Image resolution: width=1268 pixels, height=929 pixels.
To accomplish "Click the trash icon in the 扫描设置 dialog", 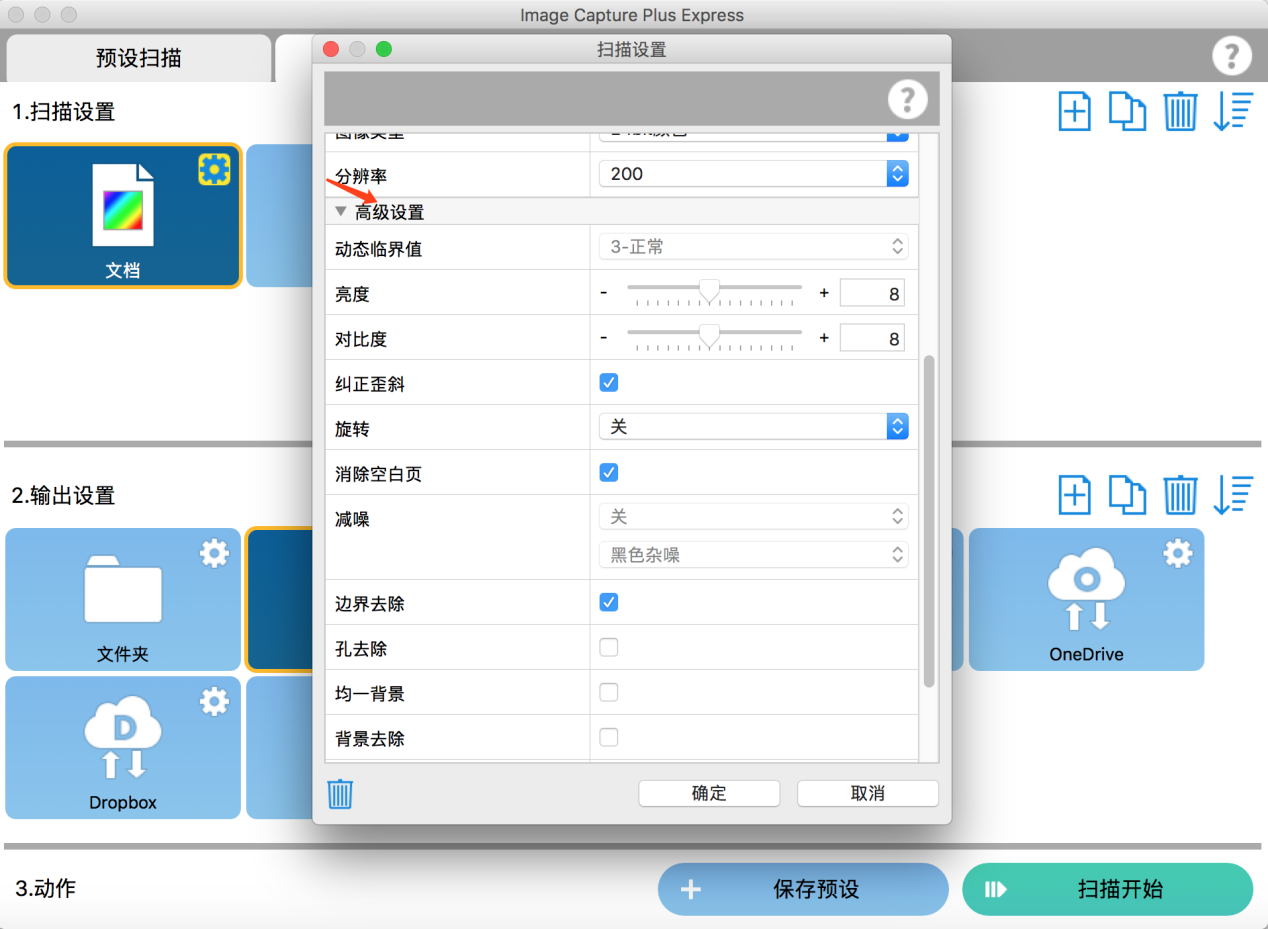I will 340,794.
